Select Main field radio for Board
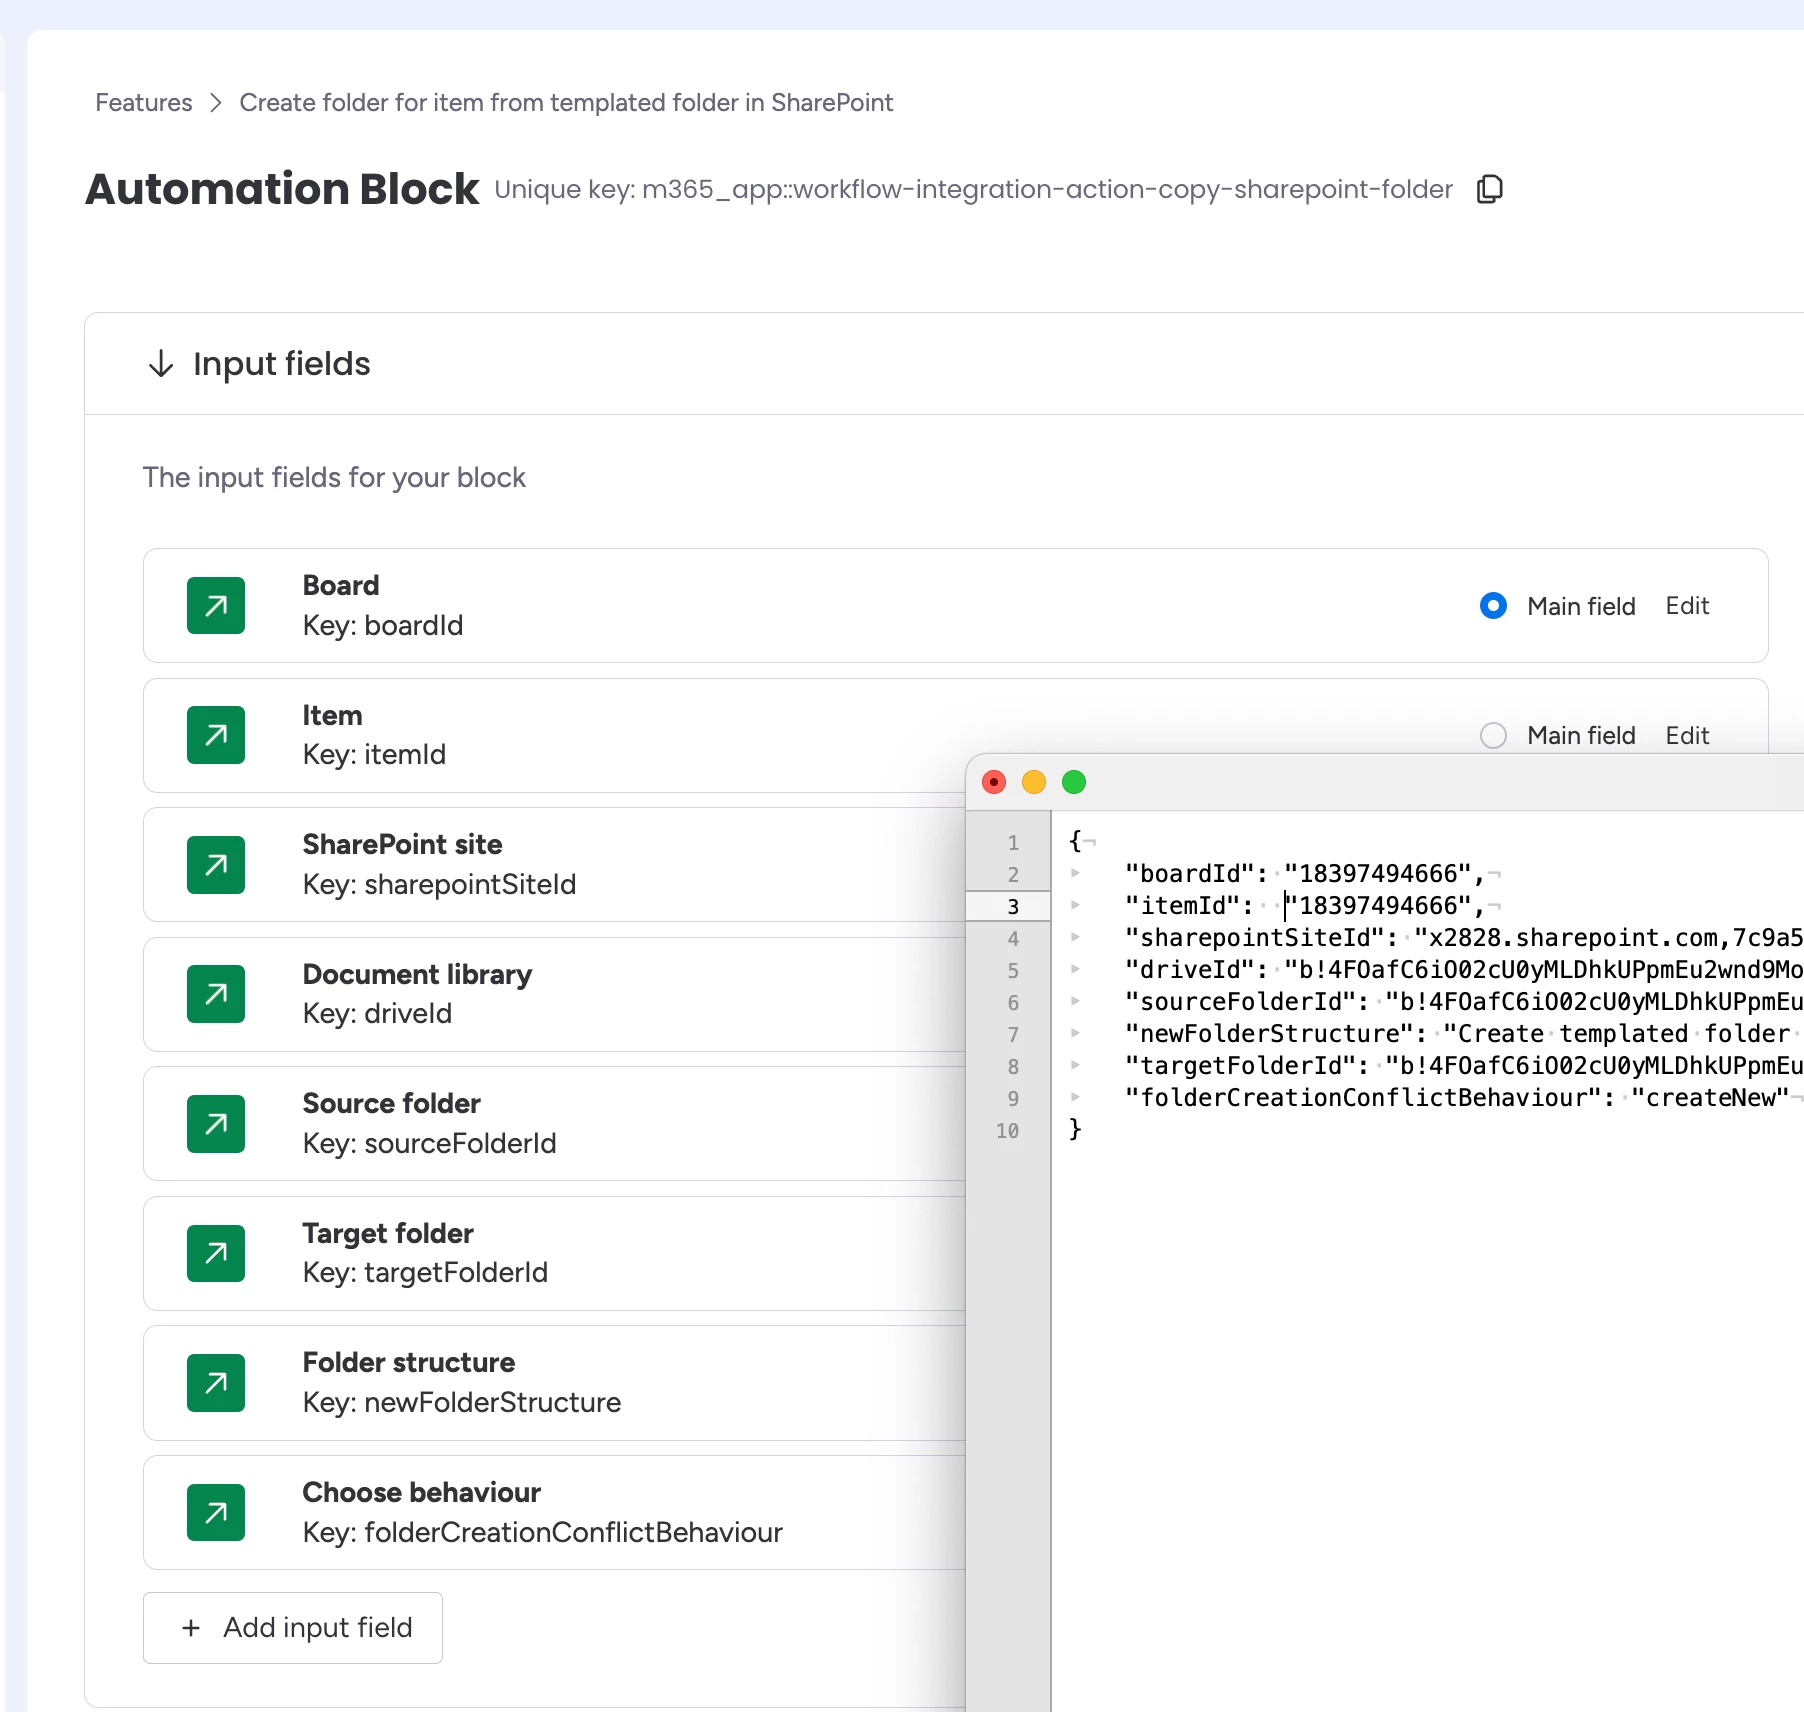 [x=1493, y=606]
